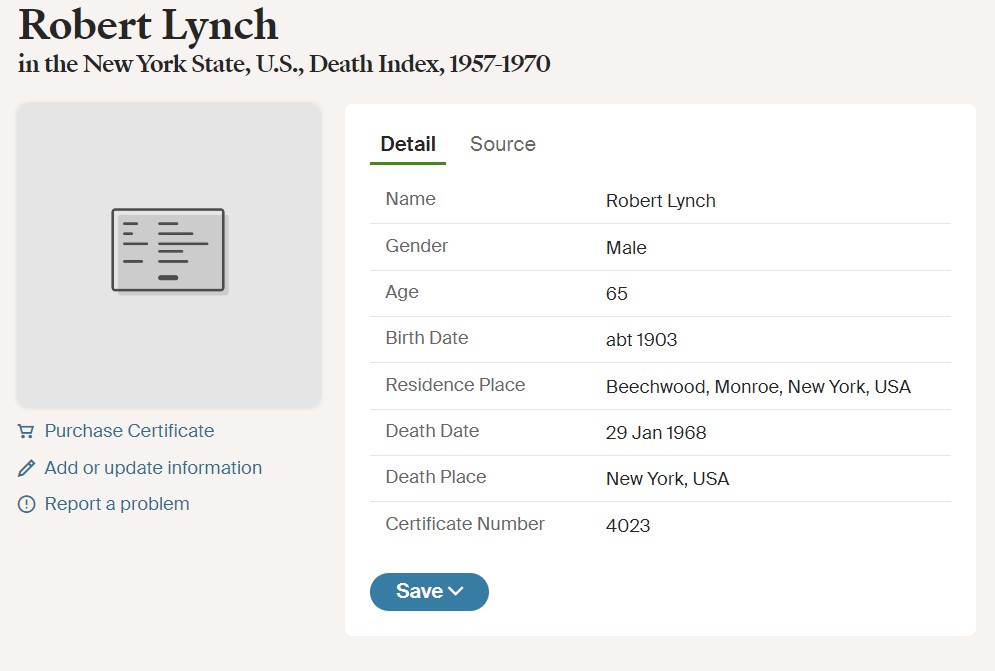Click the certificate number 4023
Image resolution: width=995 pixels, height=671 pixels.
click(627, 525)
